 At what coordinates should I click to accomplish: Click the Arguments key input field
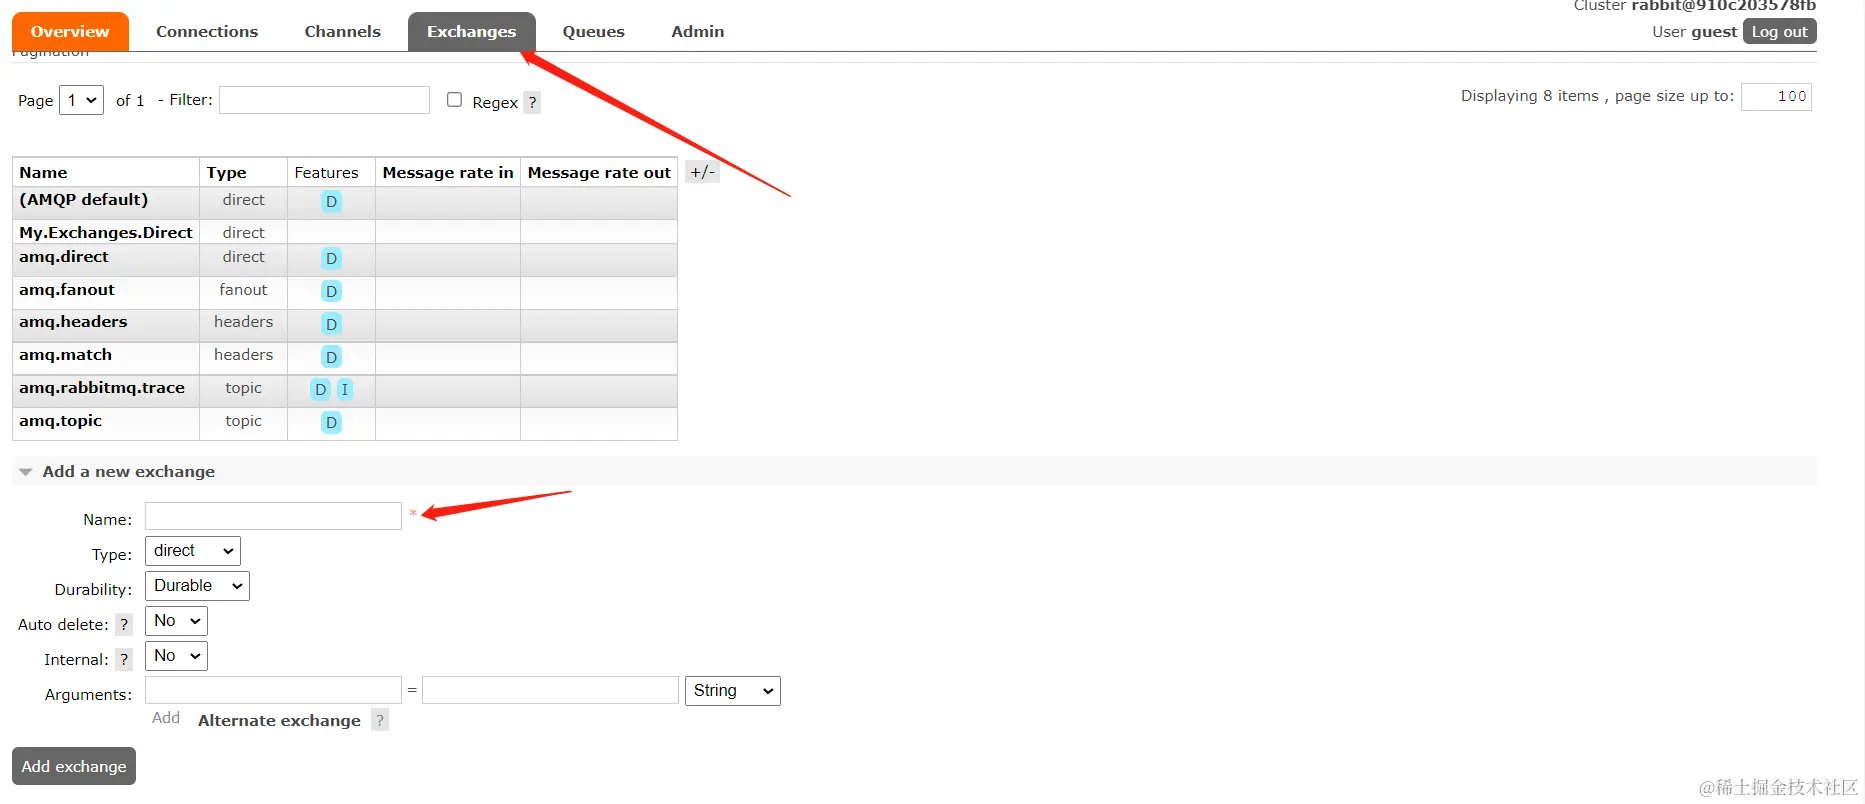pos(273,690)
